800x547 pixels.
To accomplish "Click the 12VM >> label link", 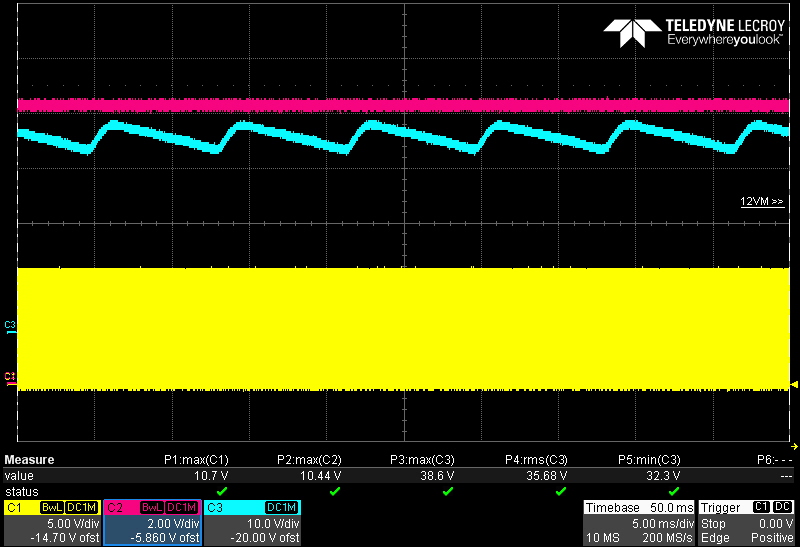I will [762, 202].
